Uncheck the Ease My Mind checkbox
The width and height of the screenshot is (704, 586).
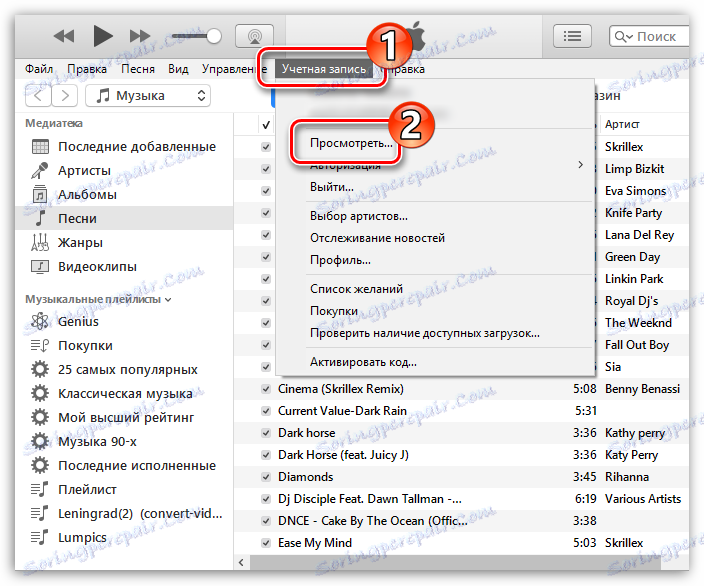coord(266,543)
